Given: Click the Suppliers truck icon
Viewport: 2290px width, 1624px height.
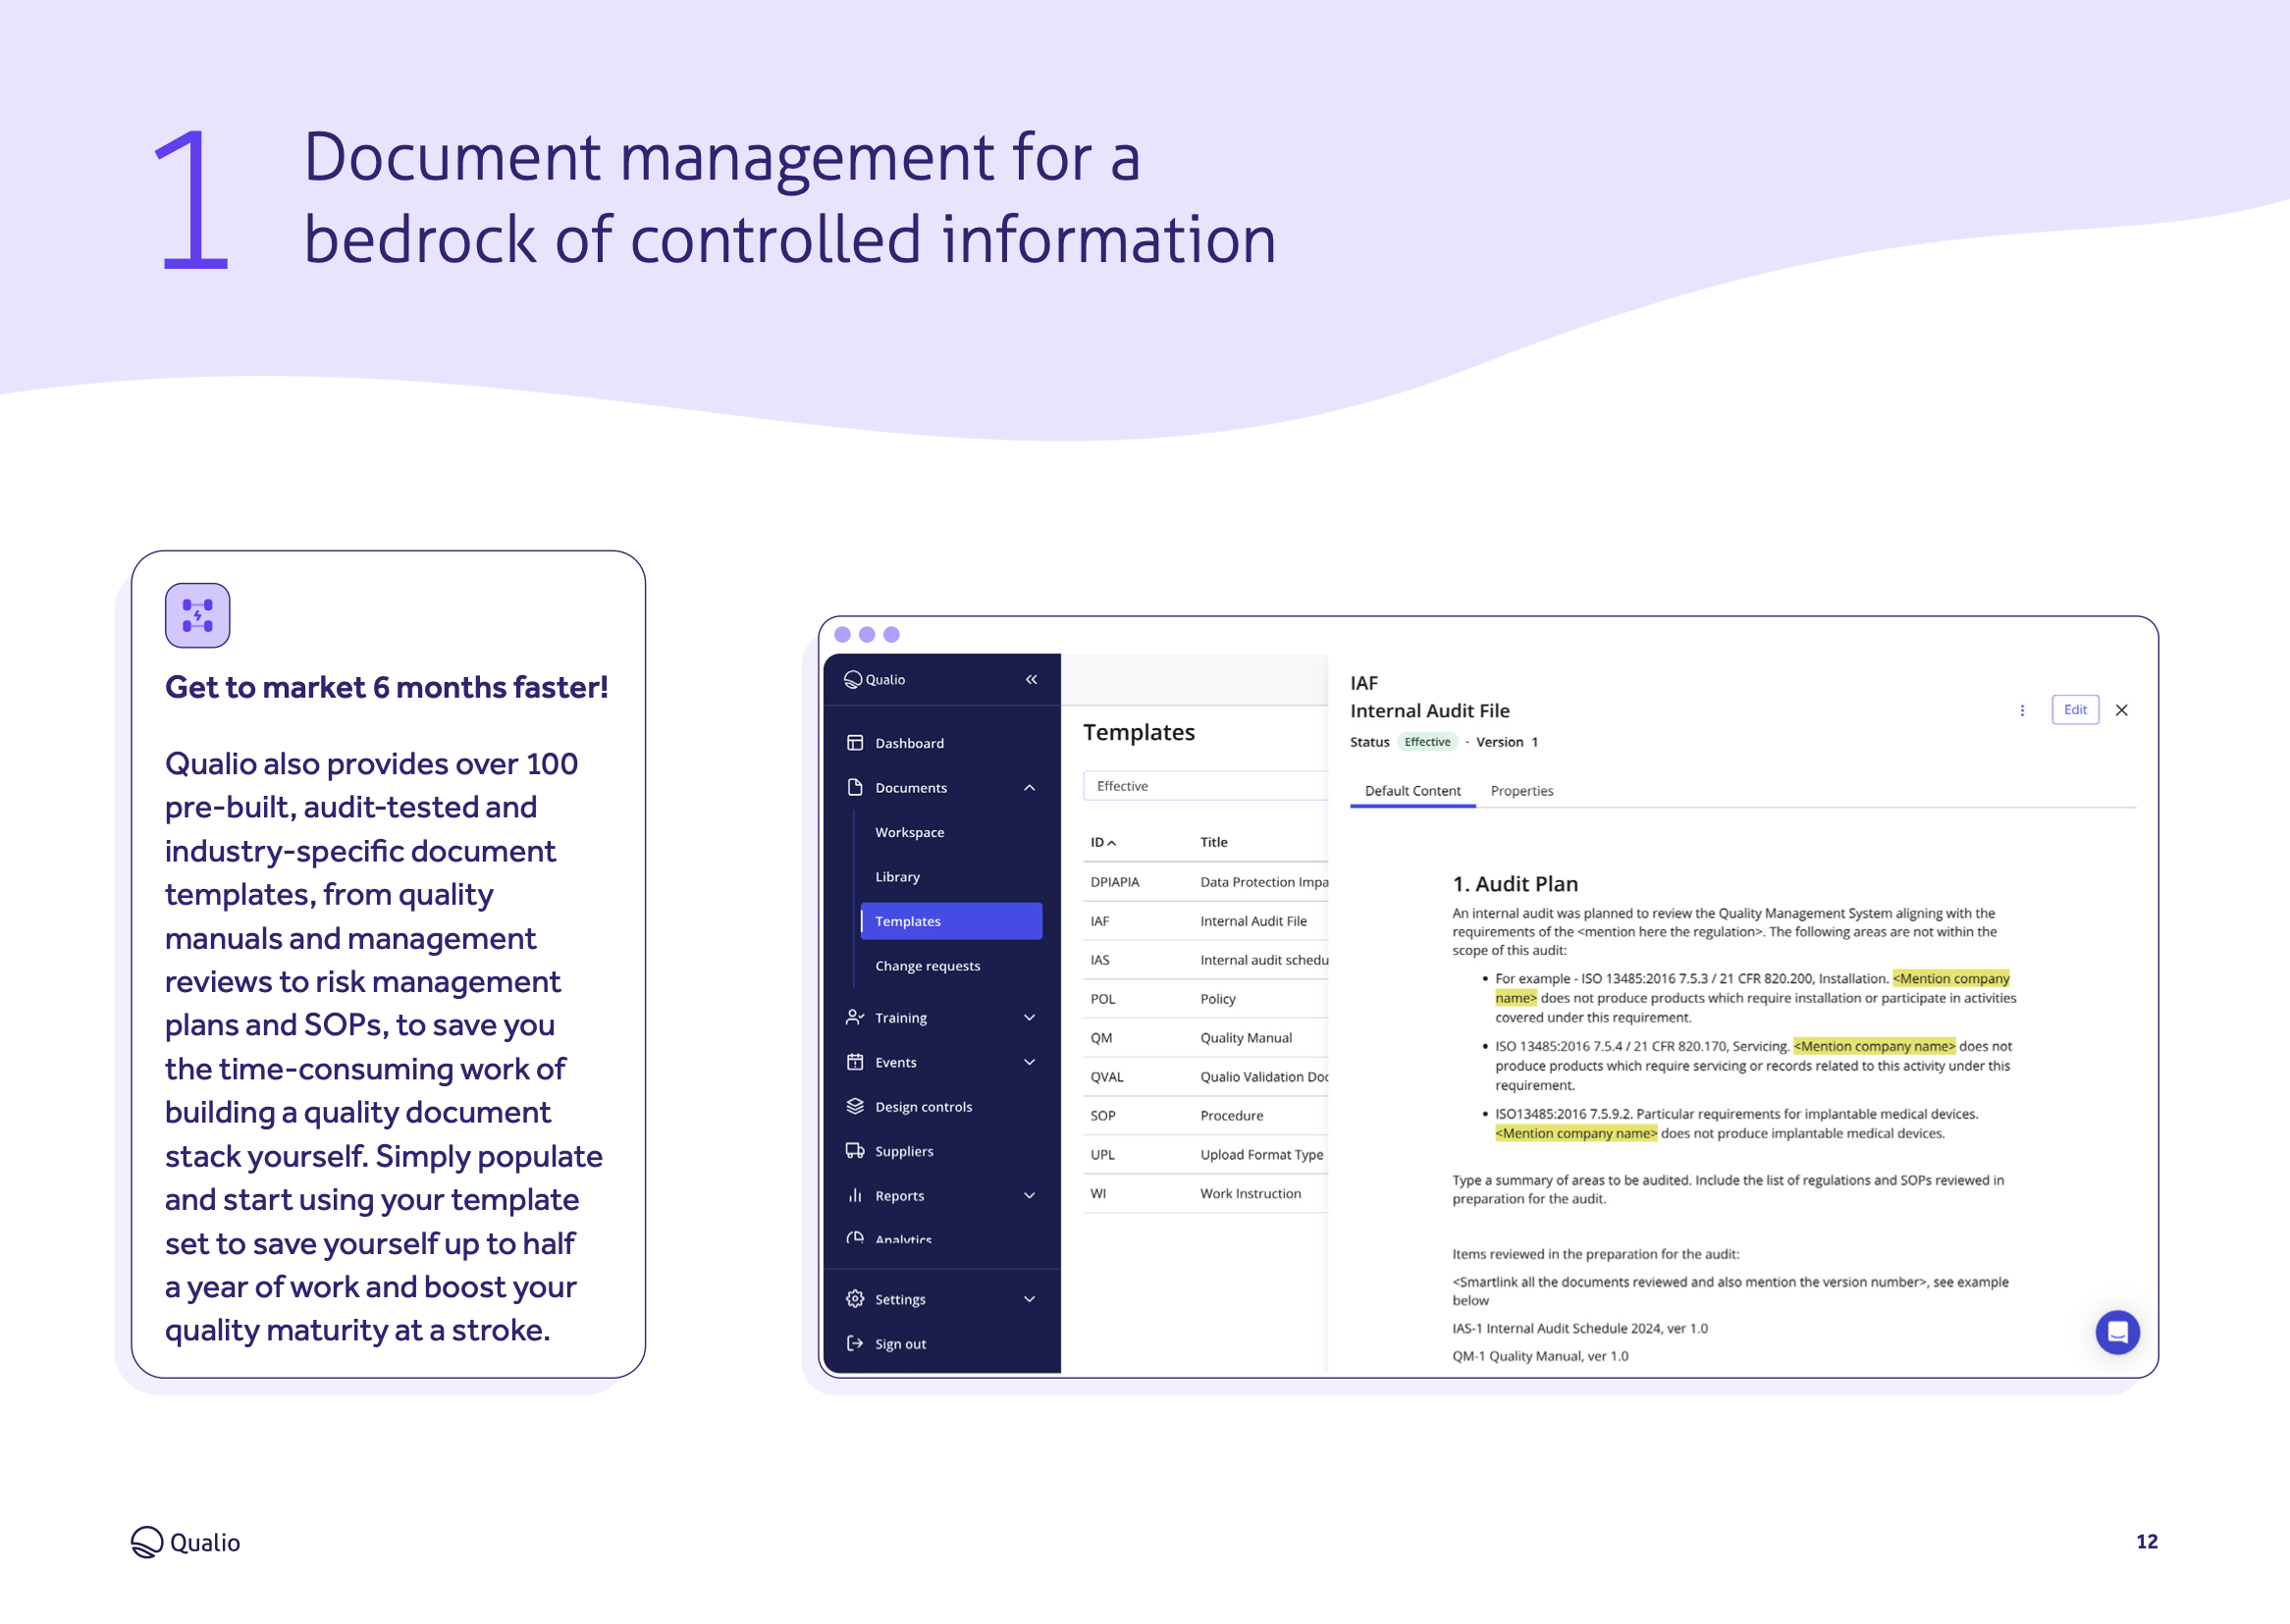Looking at the screenshot, I should (854, 1151).
